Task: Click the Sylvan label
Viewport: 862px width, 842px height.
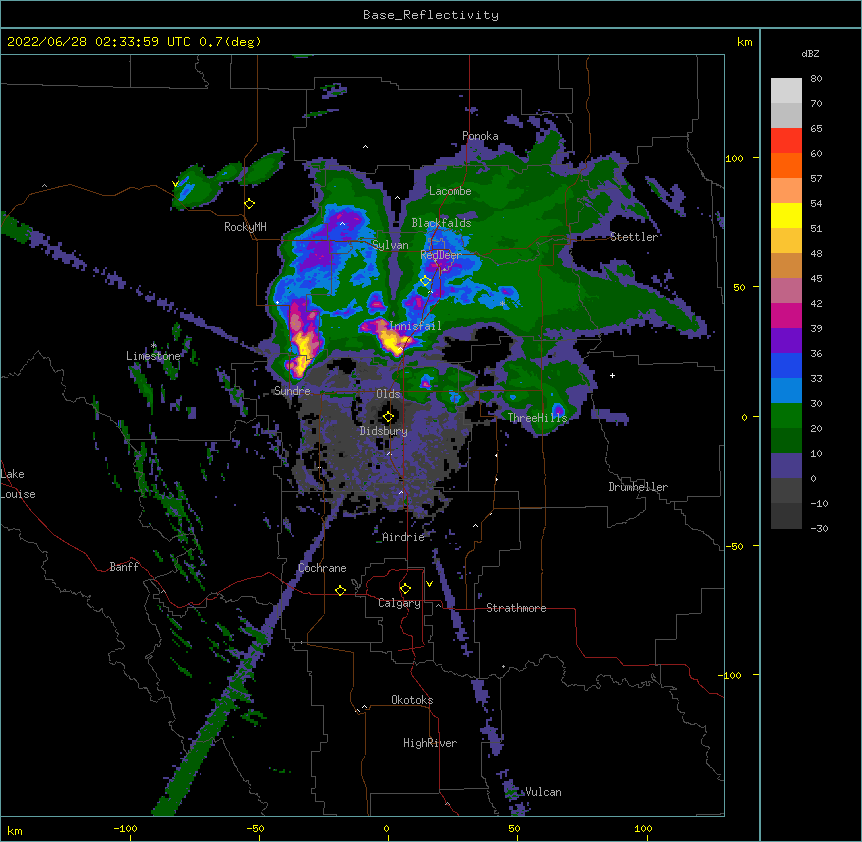Action: click(390, 245)
